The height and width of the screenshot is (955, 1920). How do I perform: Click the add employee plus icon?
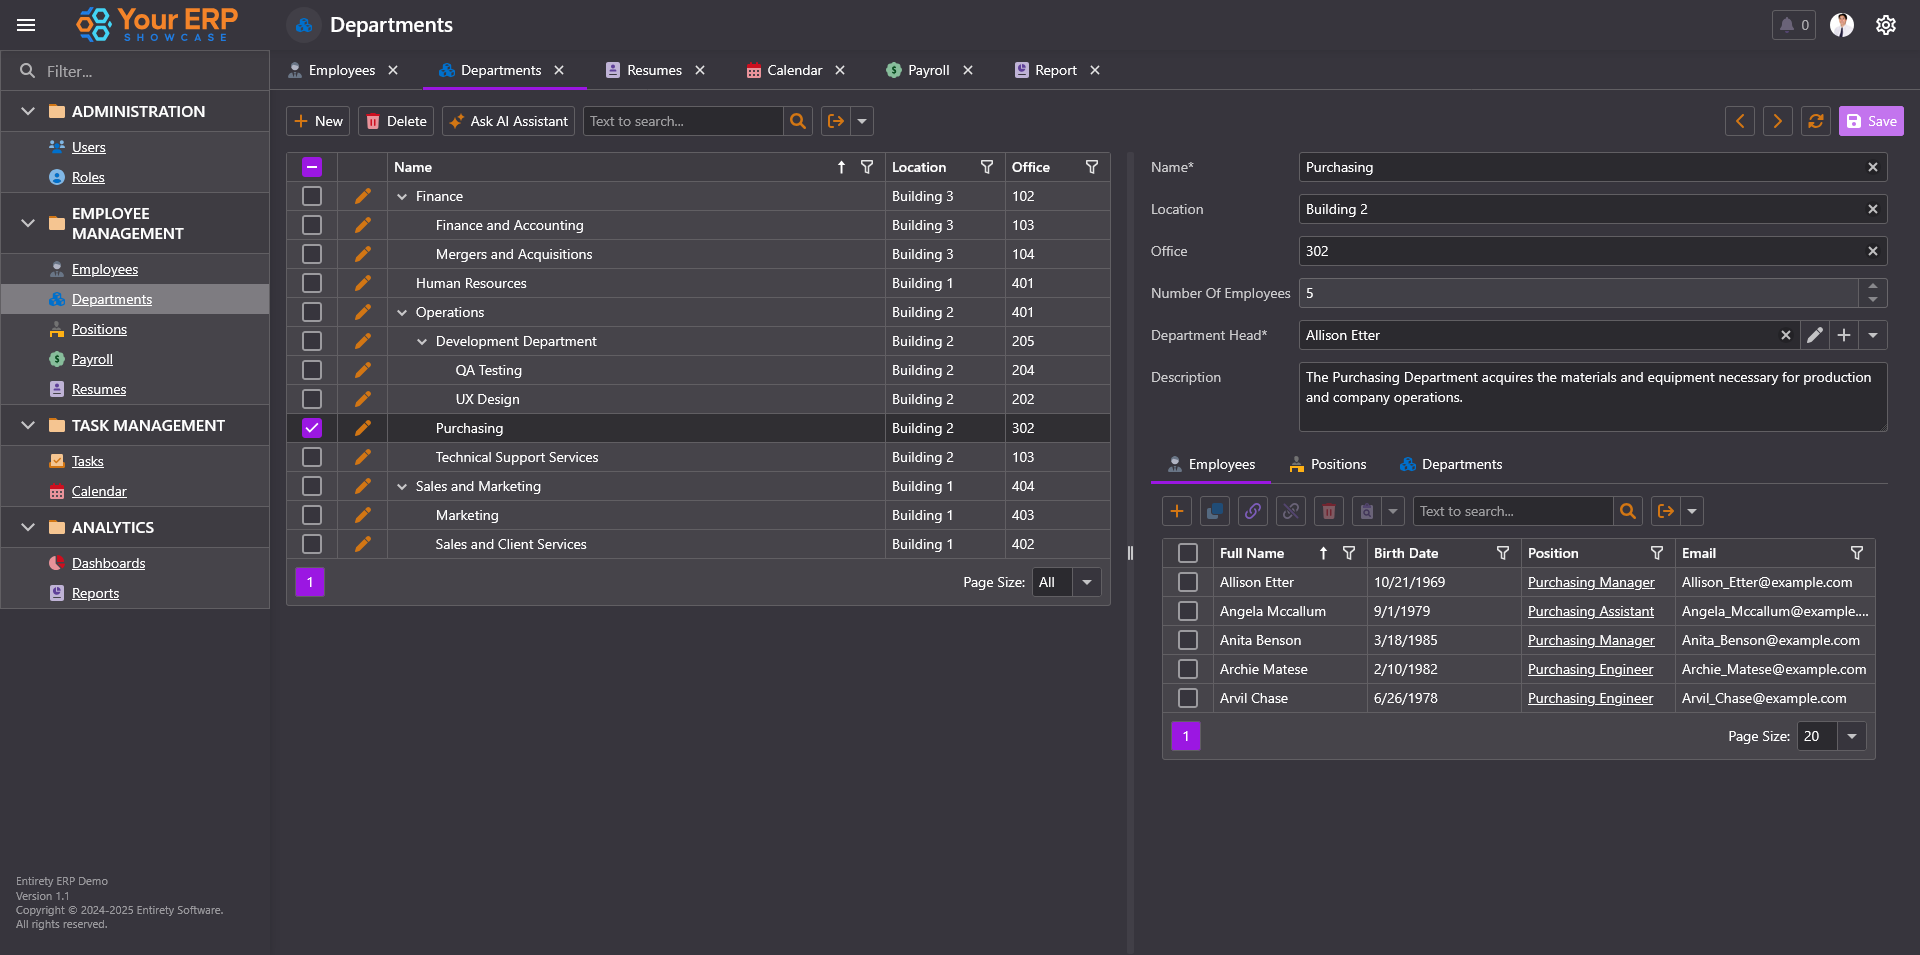click(x=1177, y=511)
